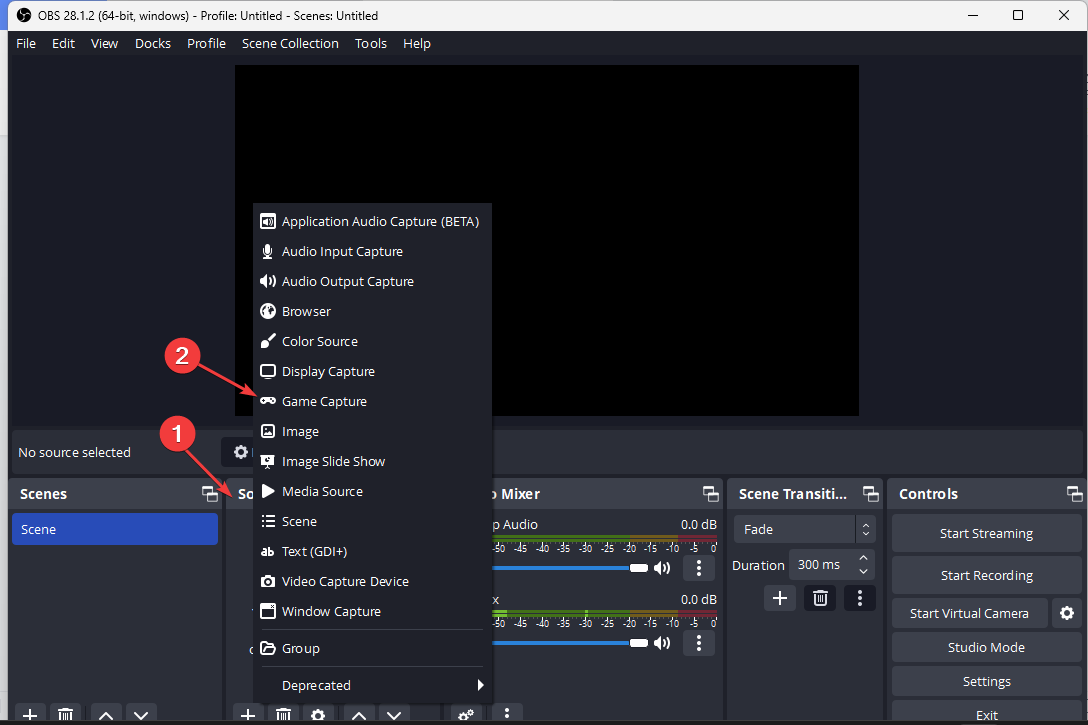
Task: Remove scene transition with trash icon
Action: coord(820,598)
